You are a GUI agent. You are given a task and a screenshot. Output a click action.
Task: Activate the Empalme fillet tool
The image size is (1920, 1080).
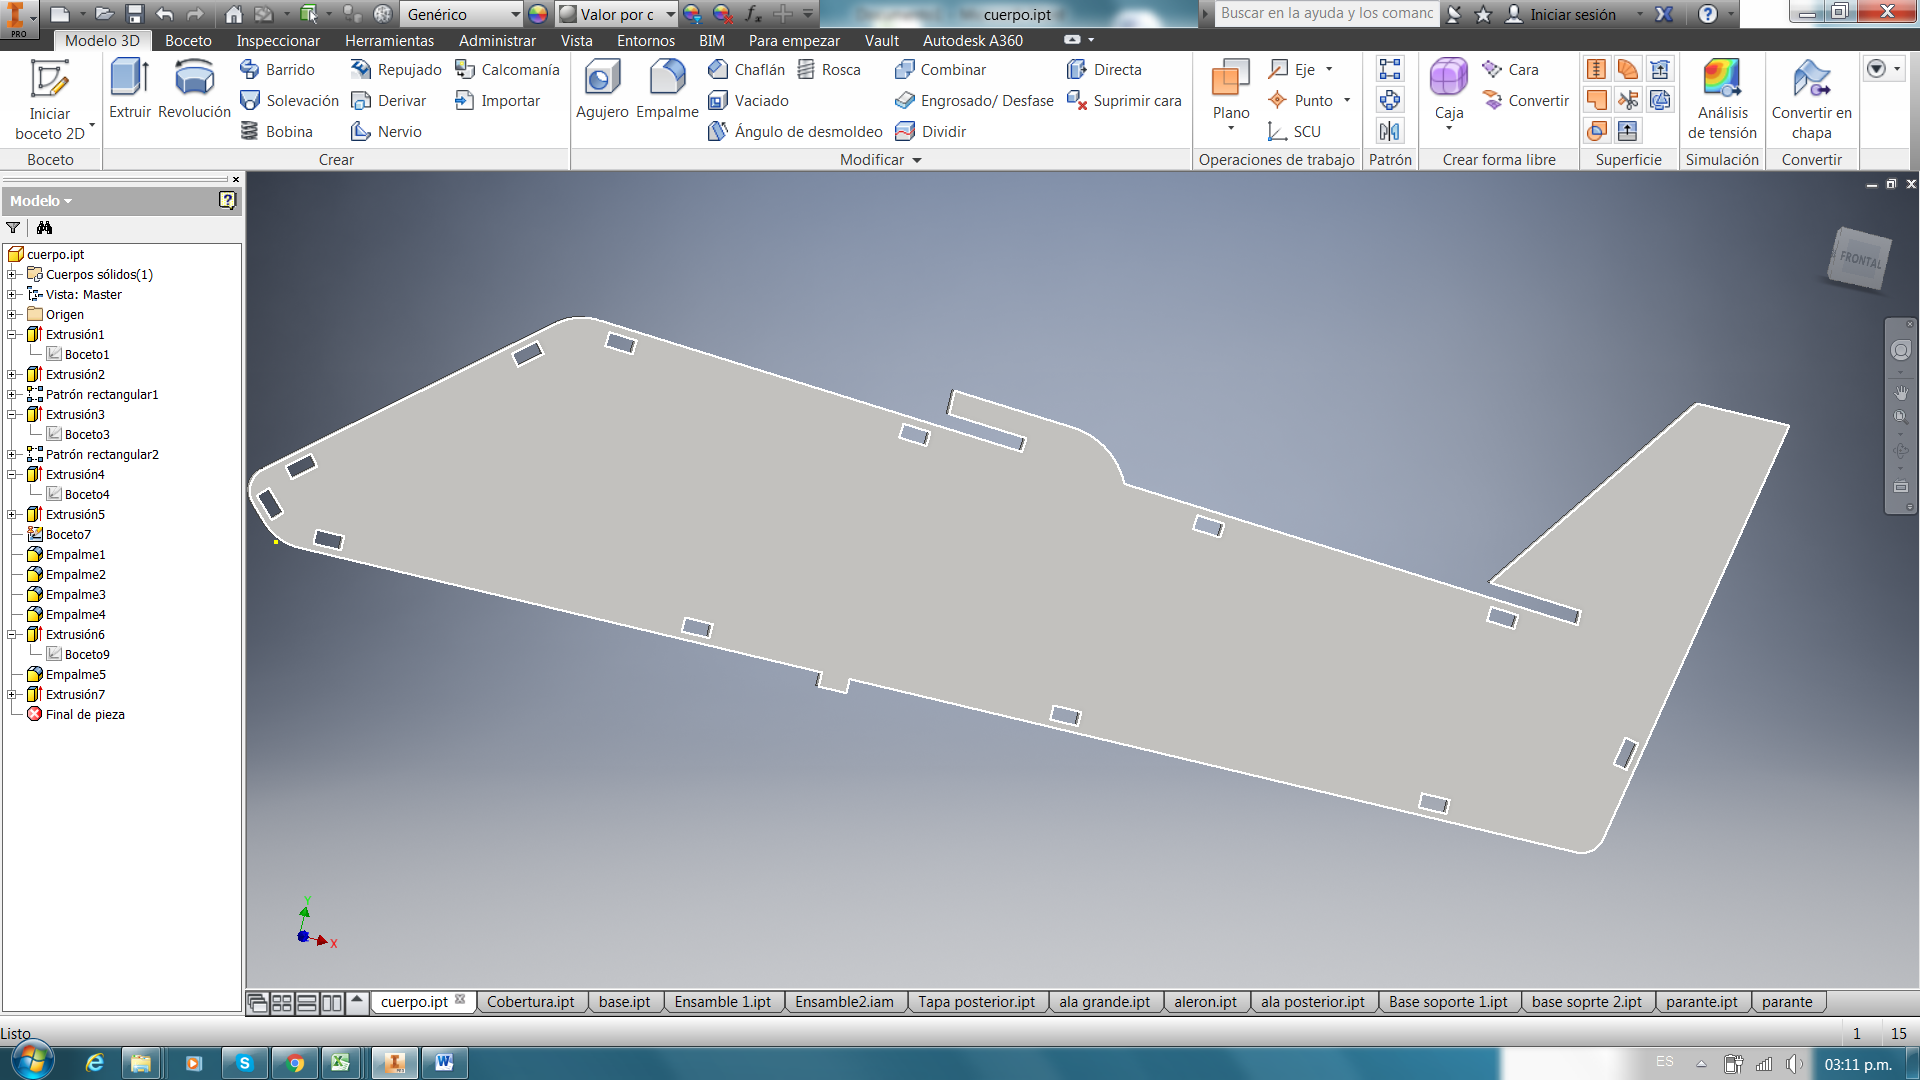[667, 88]
